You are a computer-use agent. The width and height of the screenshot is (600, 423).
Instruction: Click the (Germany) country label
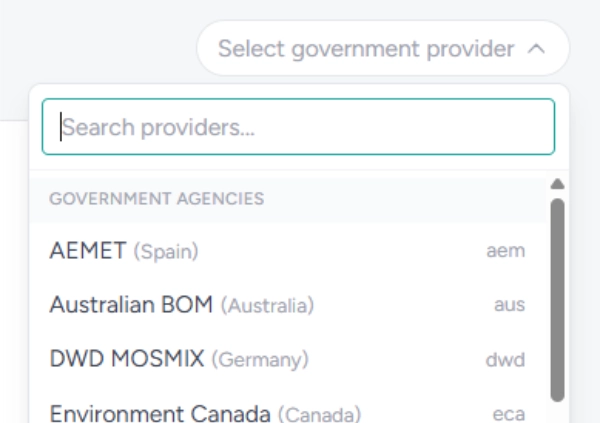coord(260,359)
